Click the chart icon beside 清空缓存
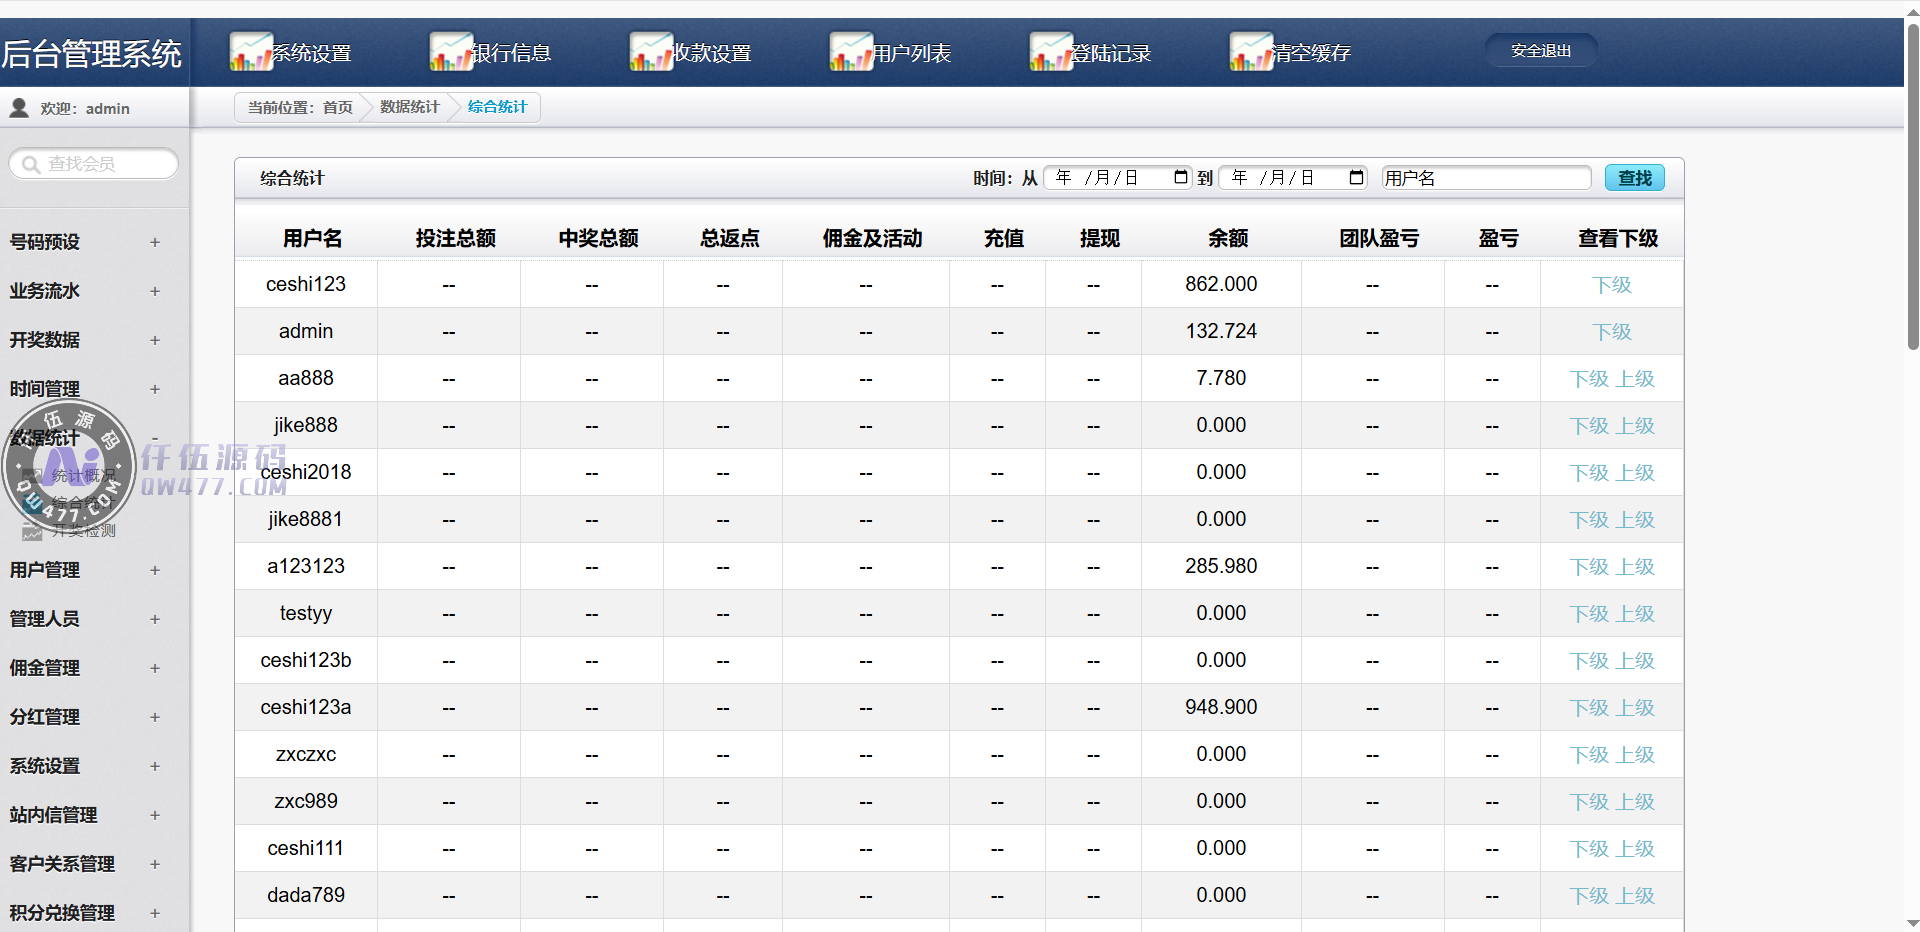This screenshot has width=1920, height=932. pyautogui.click(x=1251, y=52)
